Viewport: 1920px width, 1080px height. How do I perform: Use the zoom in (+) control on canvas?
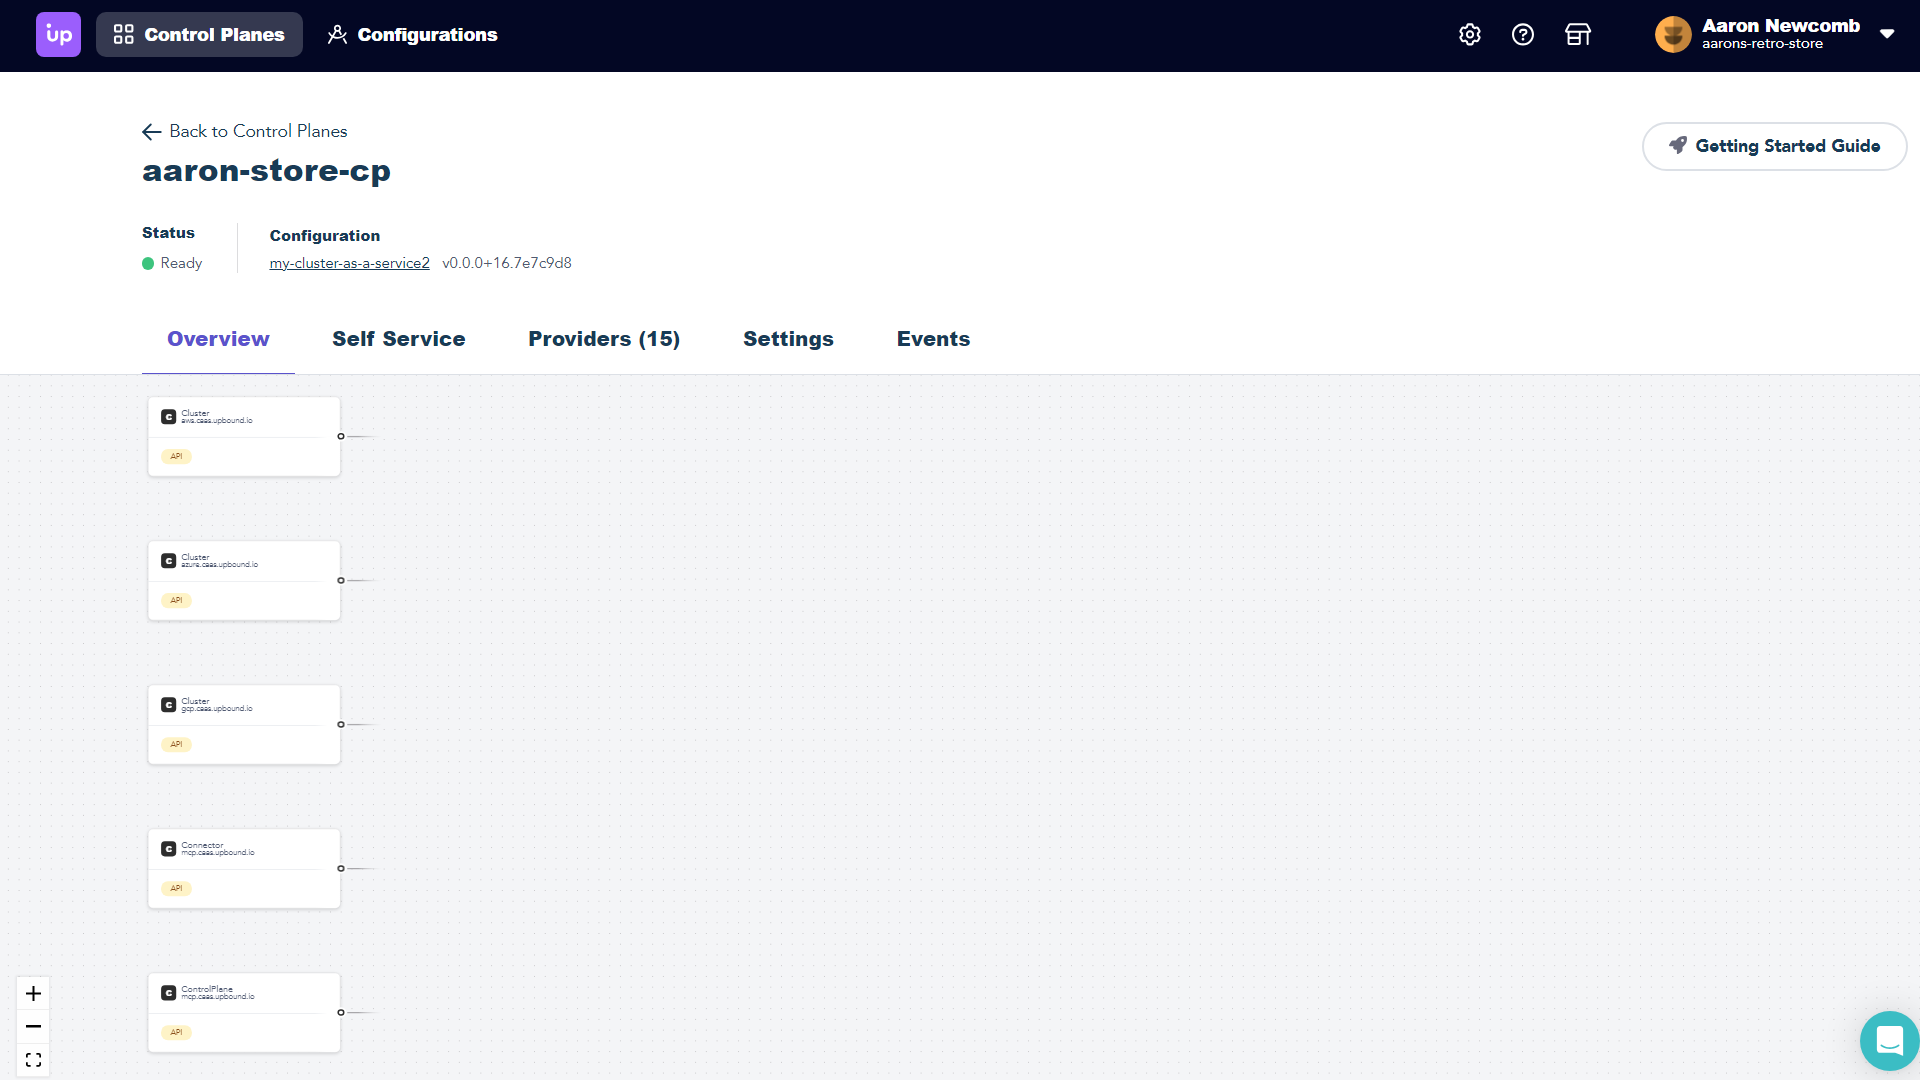(x=33, y=993)
